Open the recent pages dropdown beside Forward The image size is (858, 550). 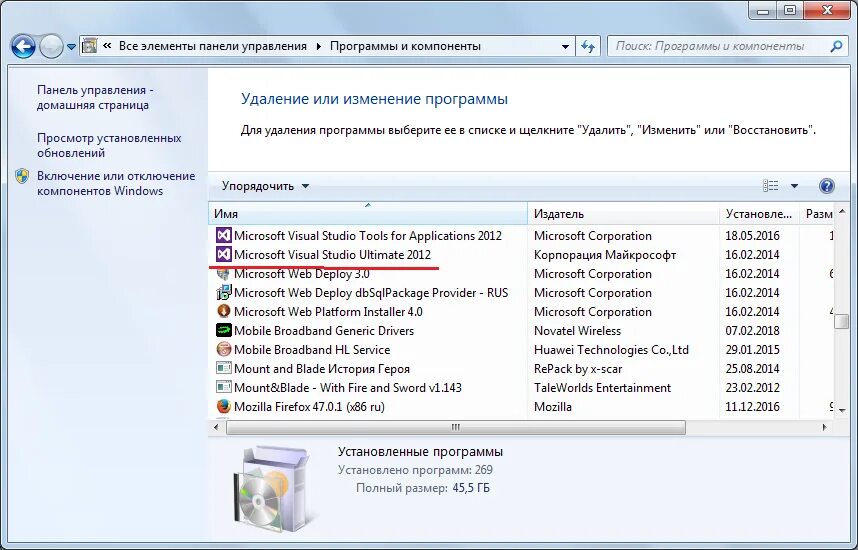click(71, 47)
